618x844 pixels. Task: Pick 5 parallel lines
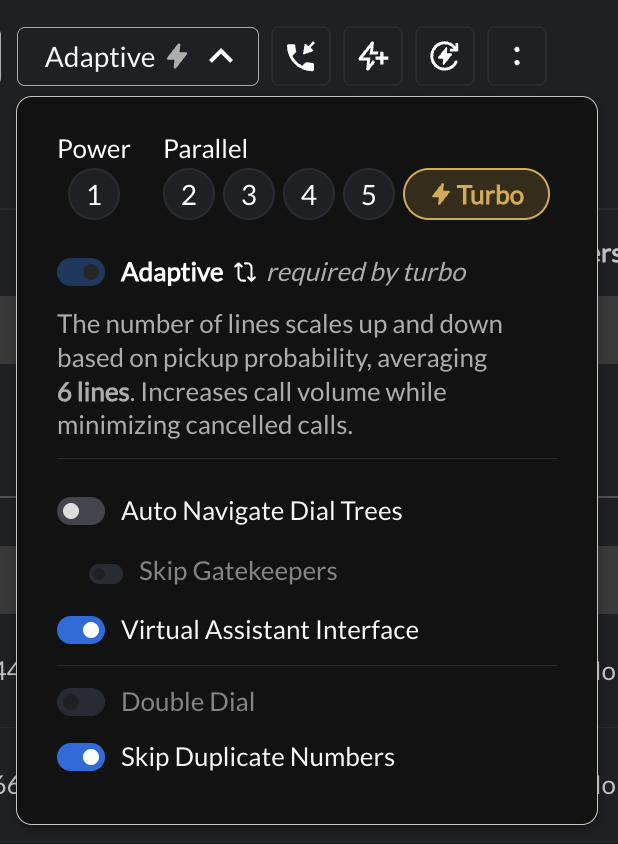[369, 194]
